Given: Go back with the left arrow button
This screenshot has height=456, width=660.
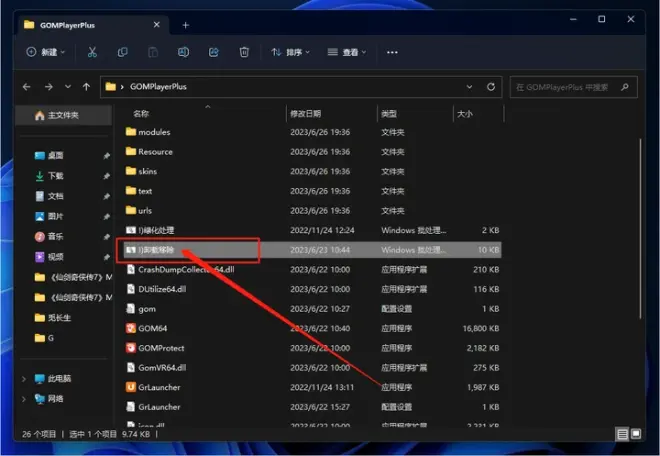Looking at the screenshot, I should (27, 87).
